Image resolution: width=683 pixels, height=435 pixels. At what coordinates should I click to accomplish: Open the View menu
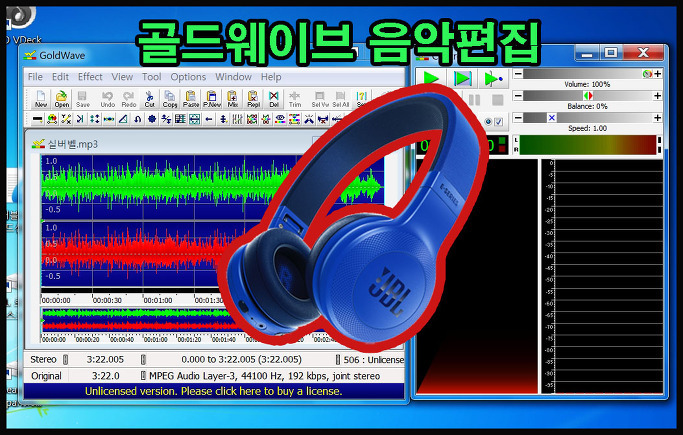pyautogui.click(x=122, y=77)
